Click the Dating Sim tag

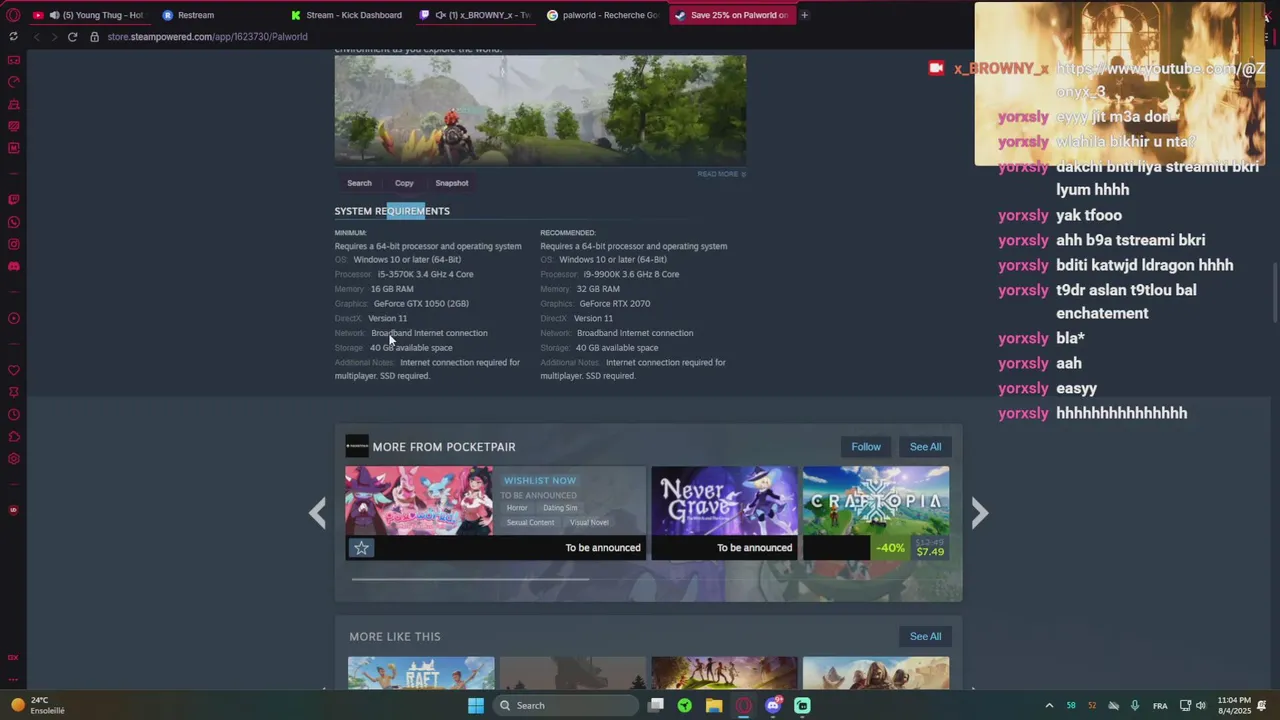tap(560, 508)
